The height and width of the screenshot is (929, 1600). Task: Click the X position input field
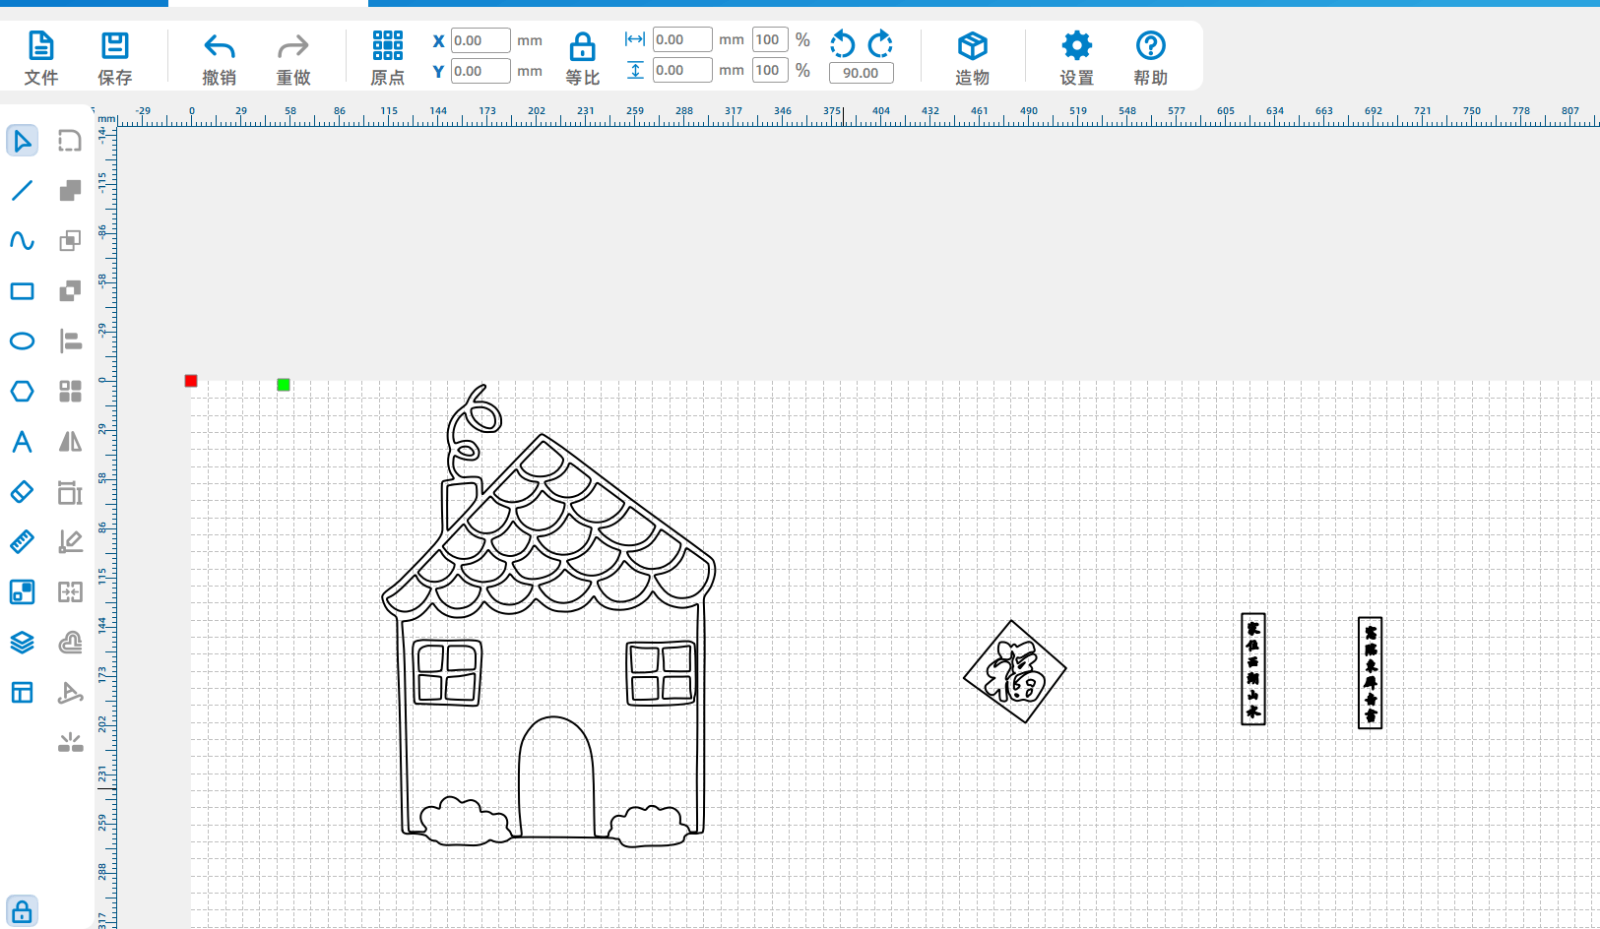[480, 41]
